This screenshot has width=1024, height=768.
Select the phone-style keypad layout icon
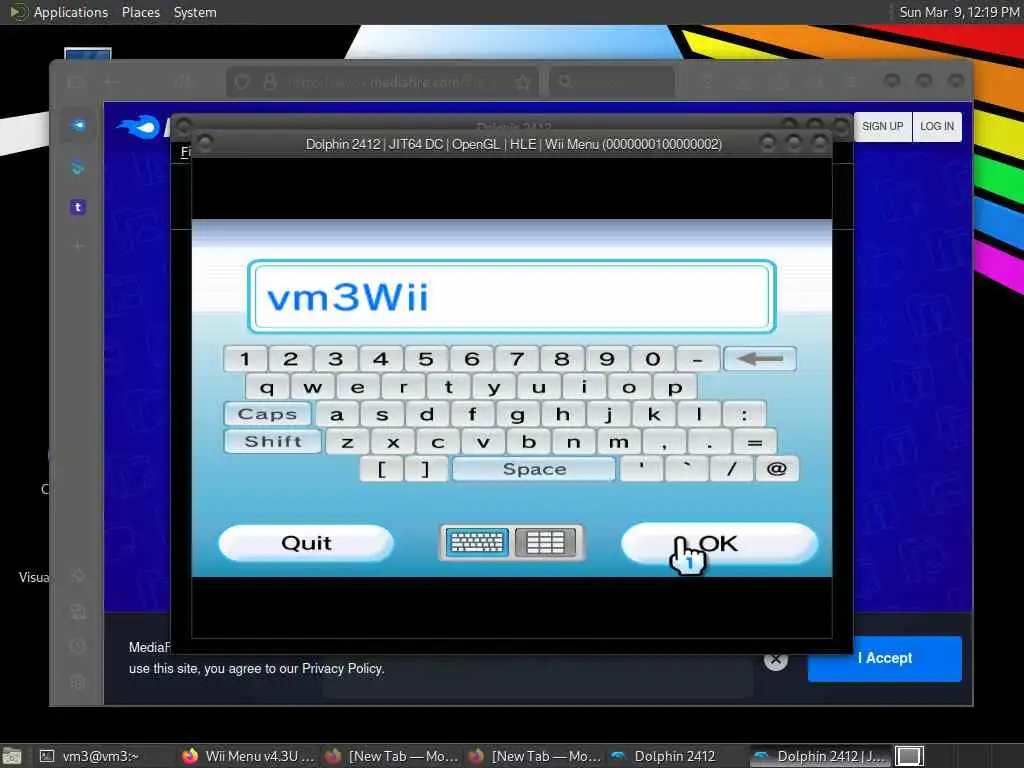[545, 542]
